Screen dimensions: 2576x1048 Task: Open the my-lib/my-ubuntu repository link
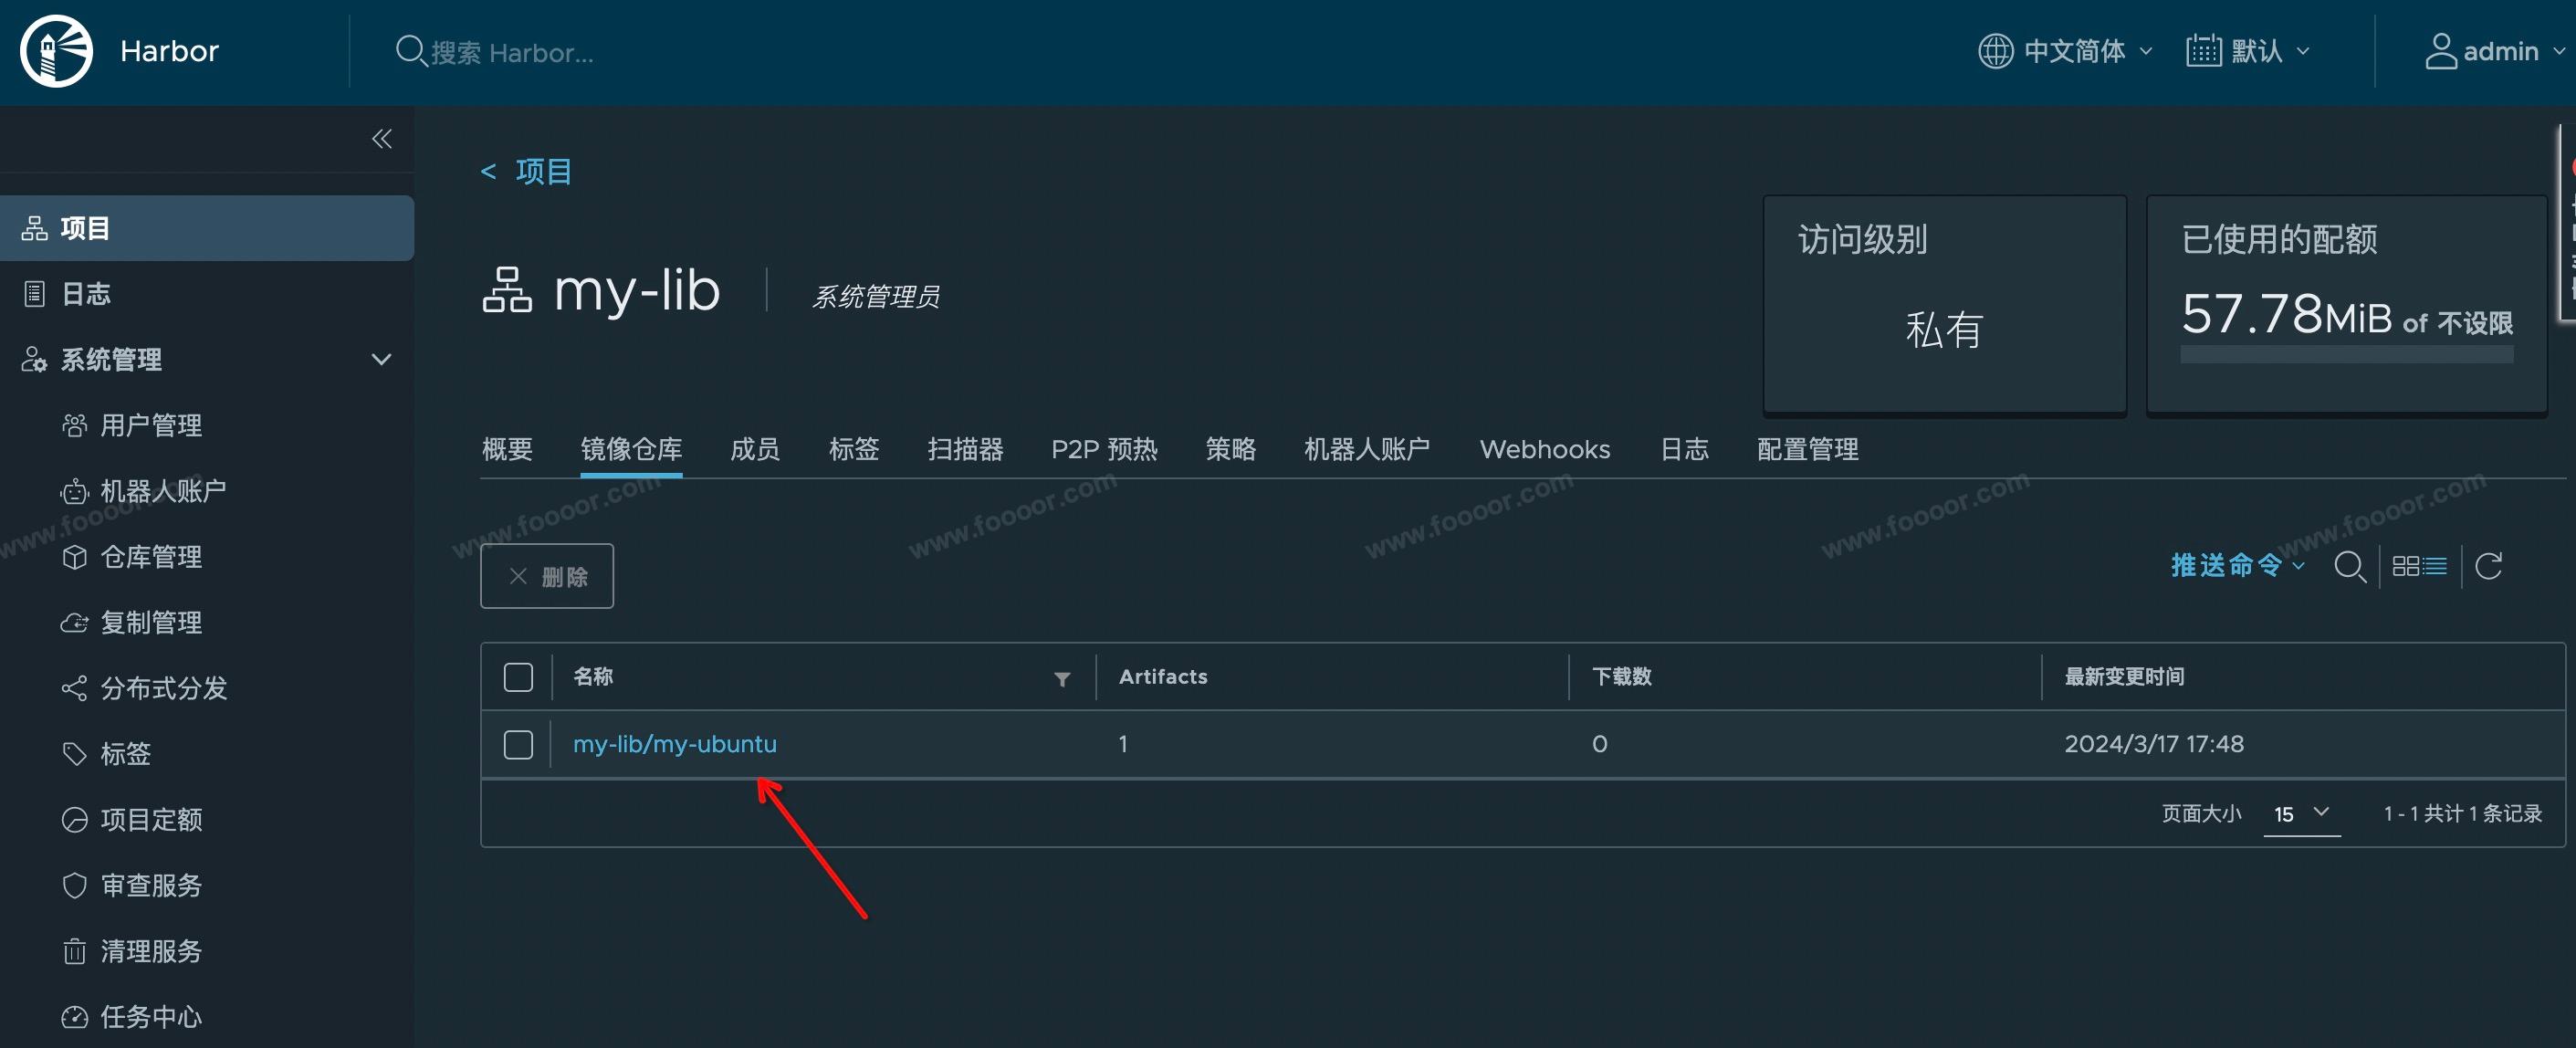tap(674, 744)
